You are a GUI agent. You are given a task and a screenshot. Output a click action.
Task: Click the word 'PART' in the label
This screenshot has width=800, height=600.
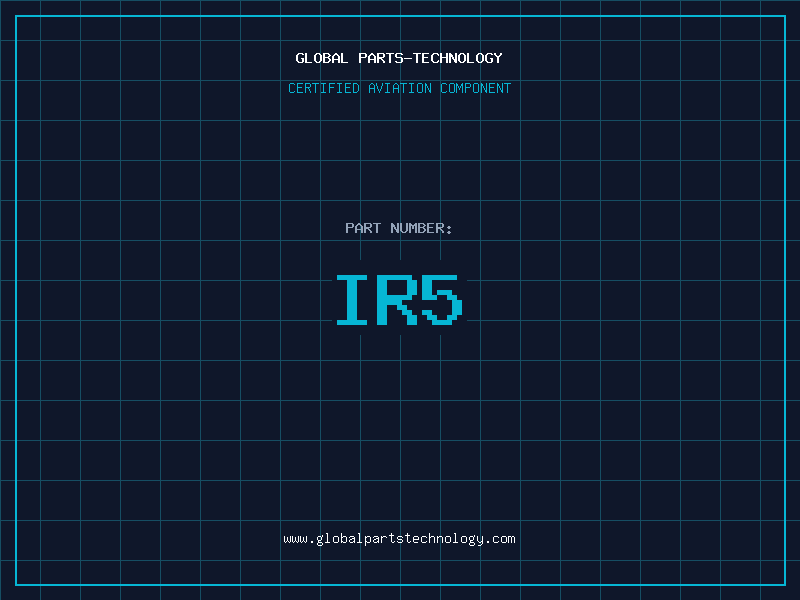point(363,228)
